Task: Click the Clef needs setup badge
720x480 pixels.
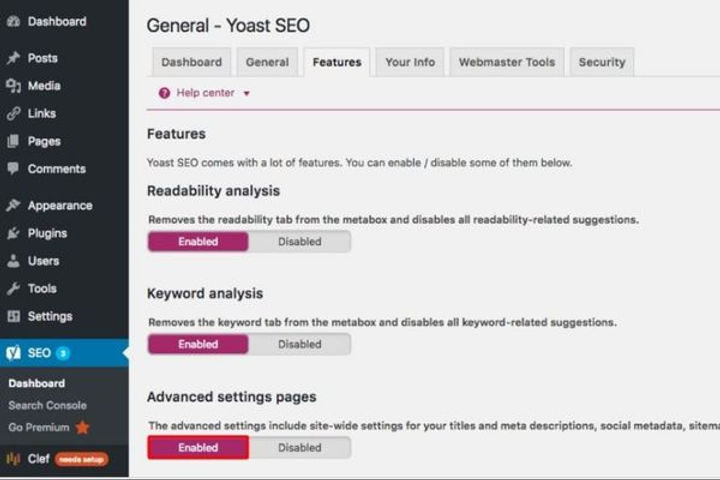Action: 82,459
